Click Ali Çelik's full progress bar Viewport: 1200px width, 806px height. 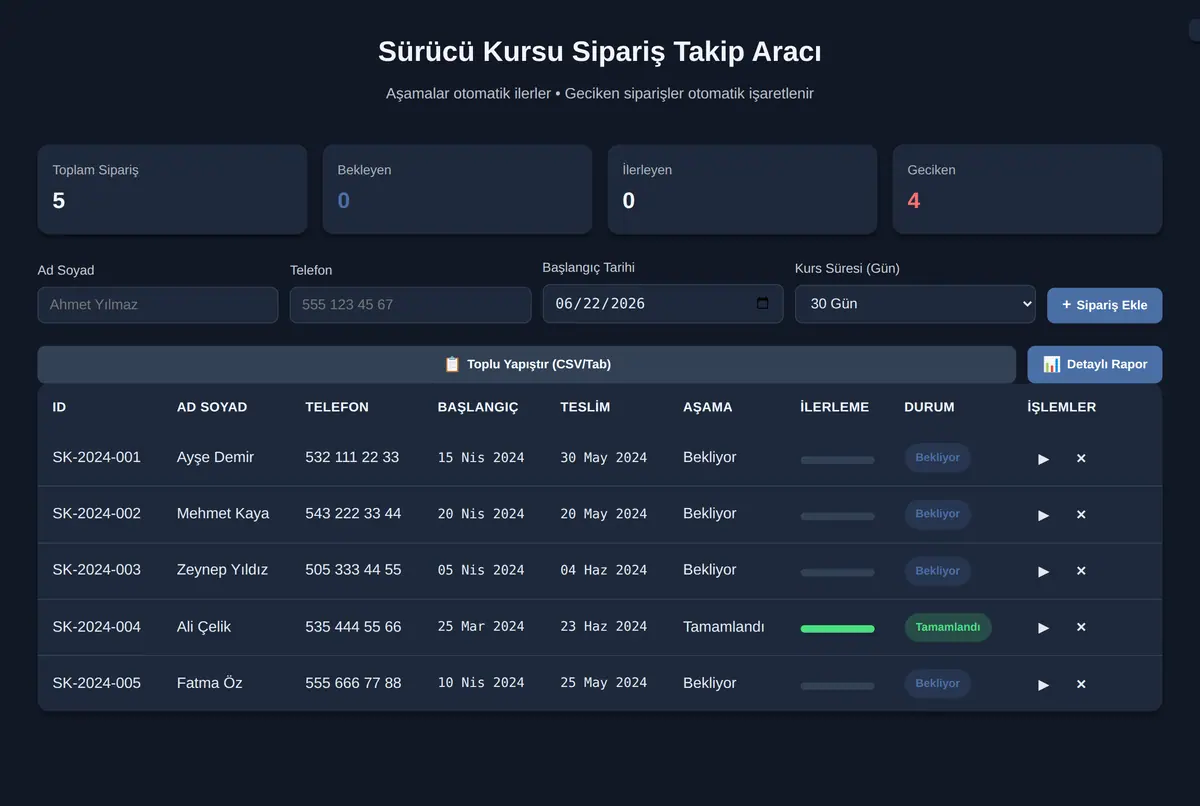[837, 629]
